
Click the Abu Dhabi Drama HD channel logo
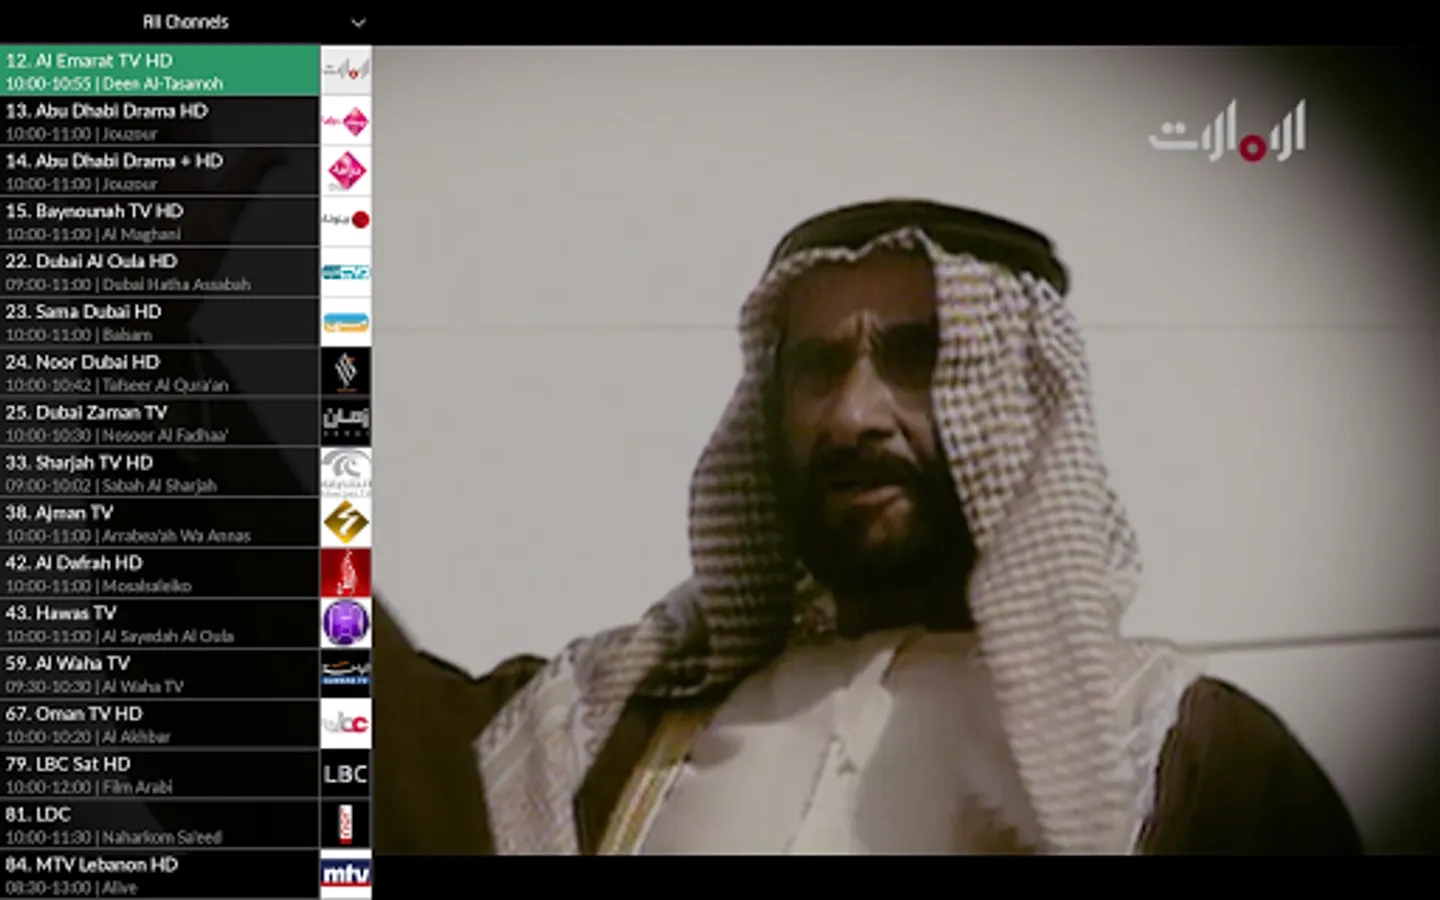346,121
